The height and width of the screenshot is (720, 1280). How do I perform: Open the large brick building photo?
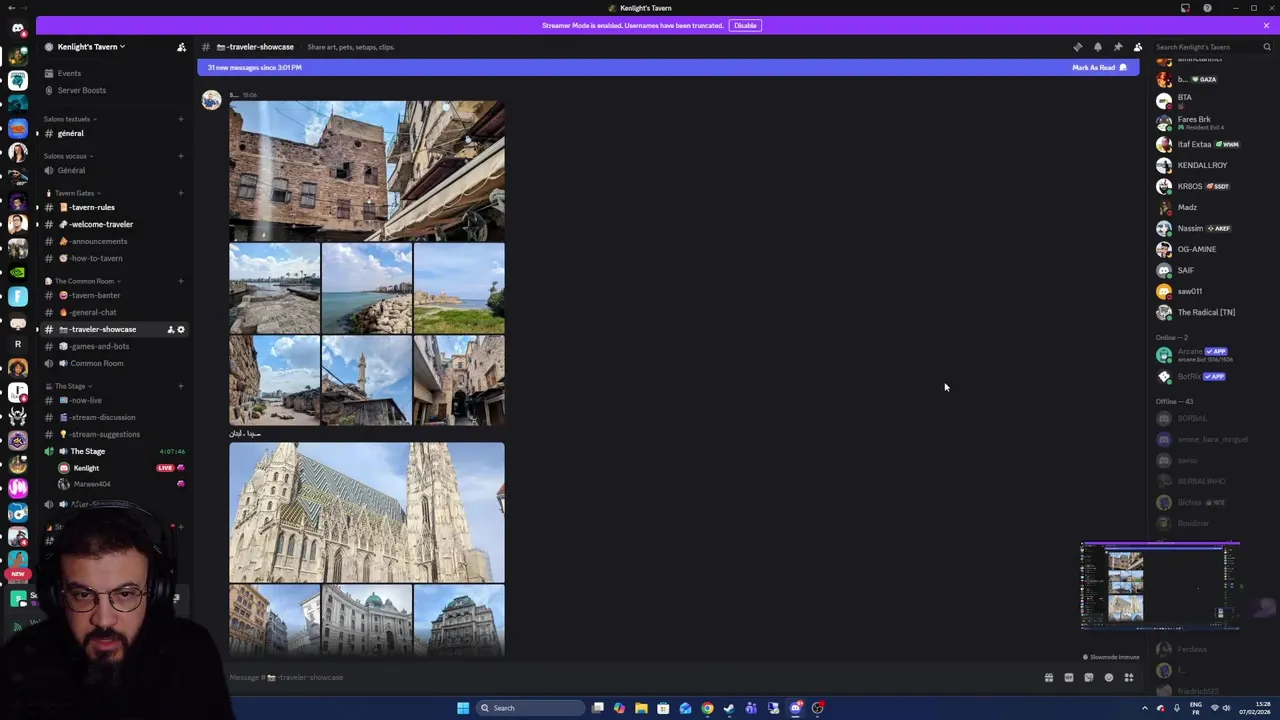click(367, 171)
